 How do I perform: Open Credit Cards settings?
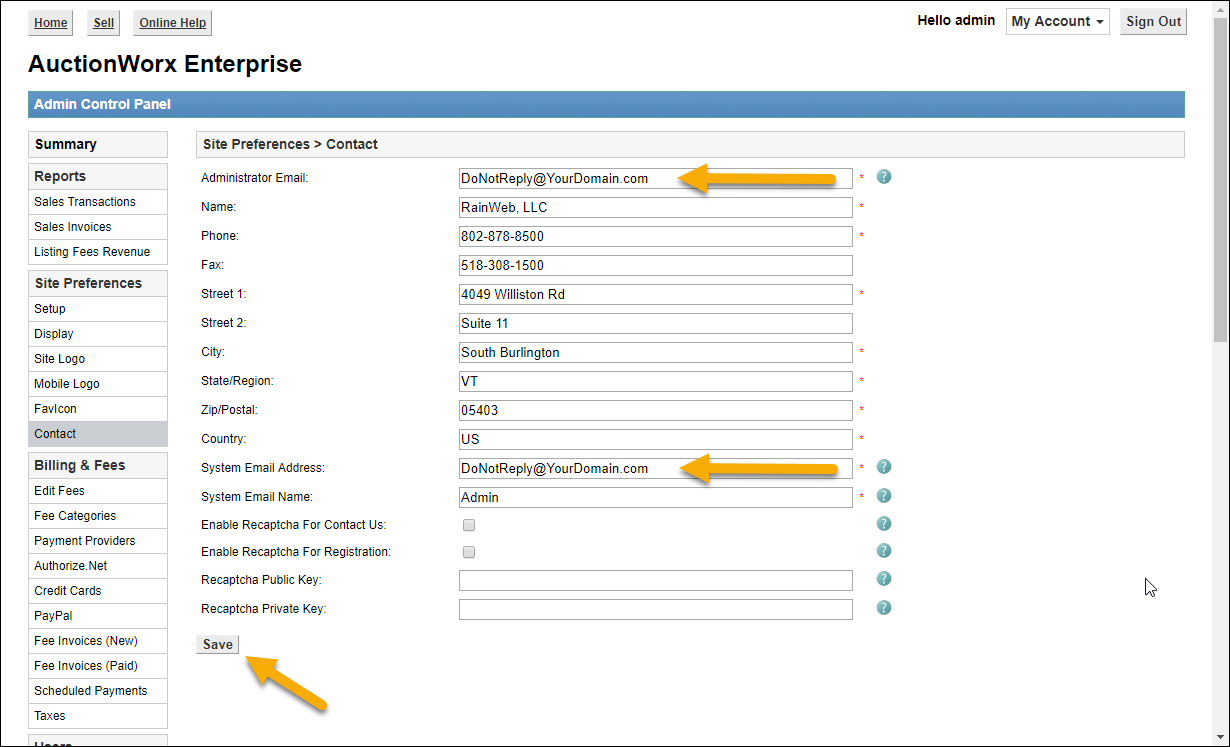(98, 591)
